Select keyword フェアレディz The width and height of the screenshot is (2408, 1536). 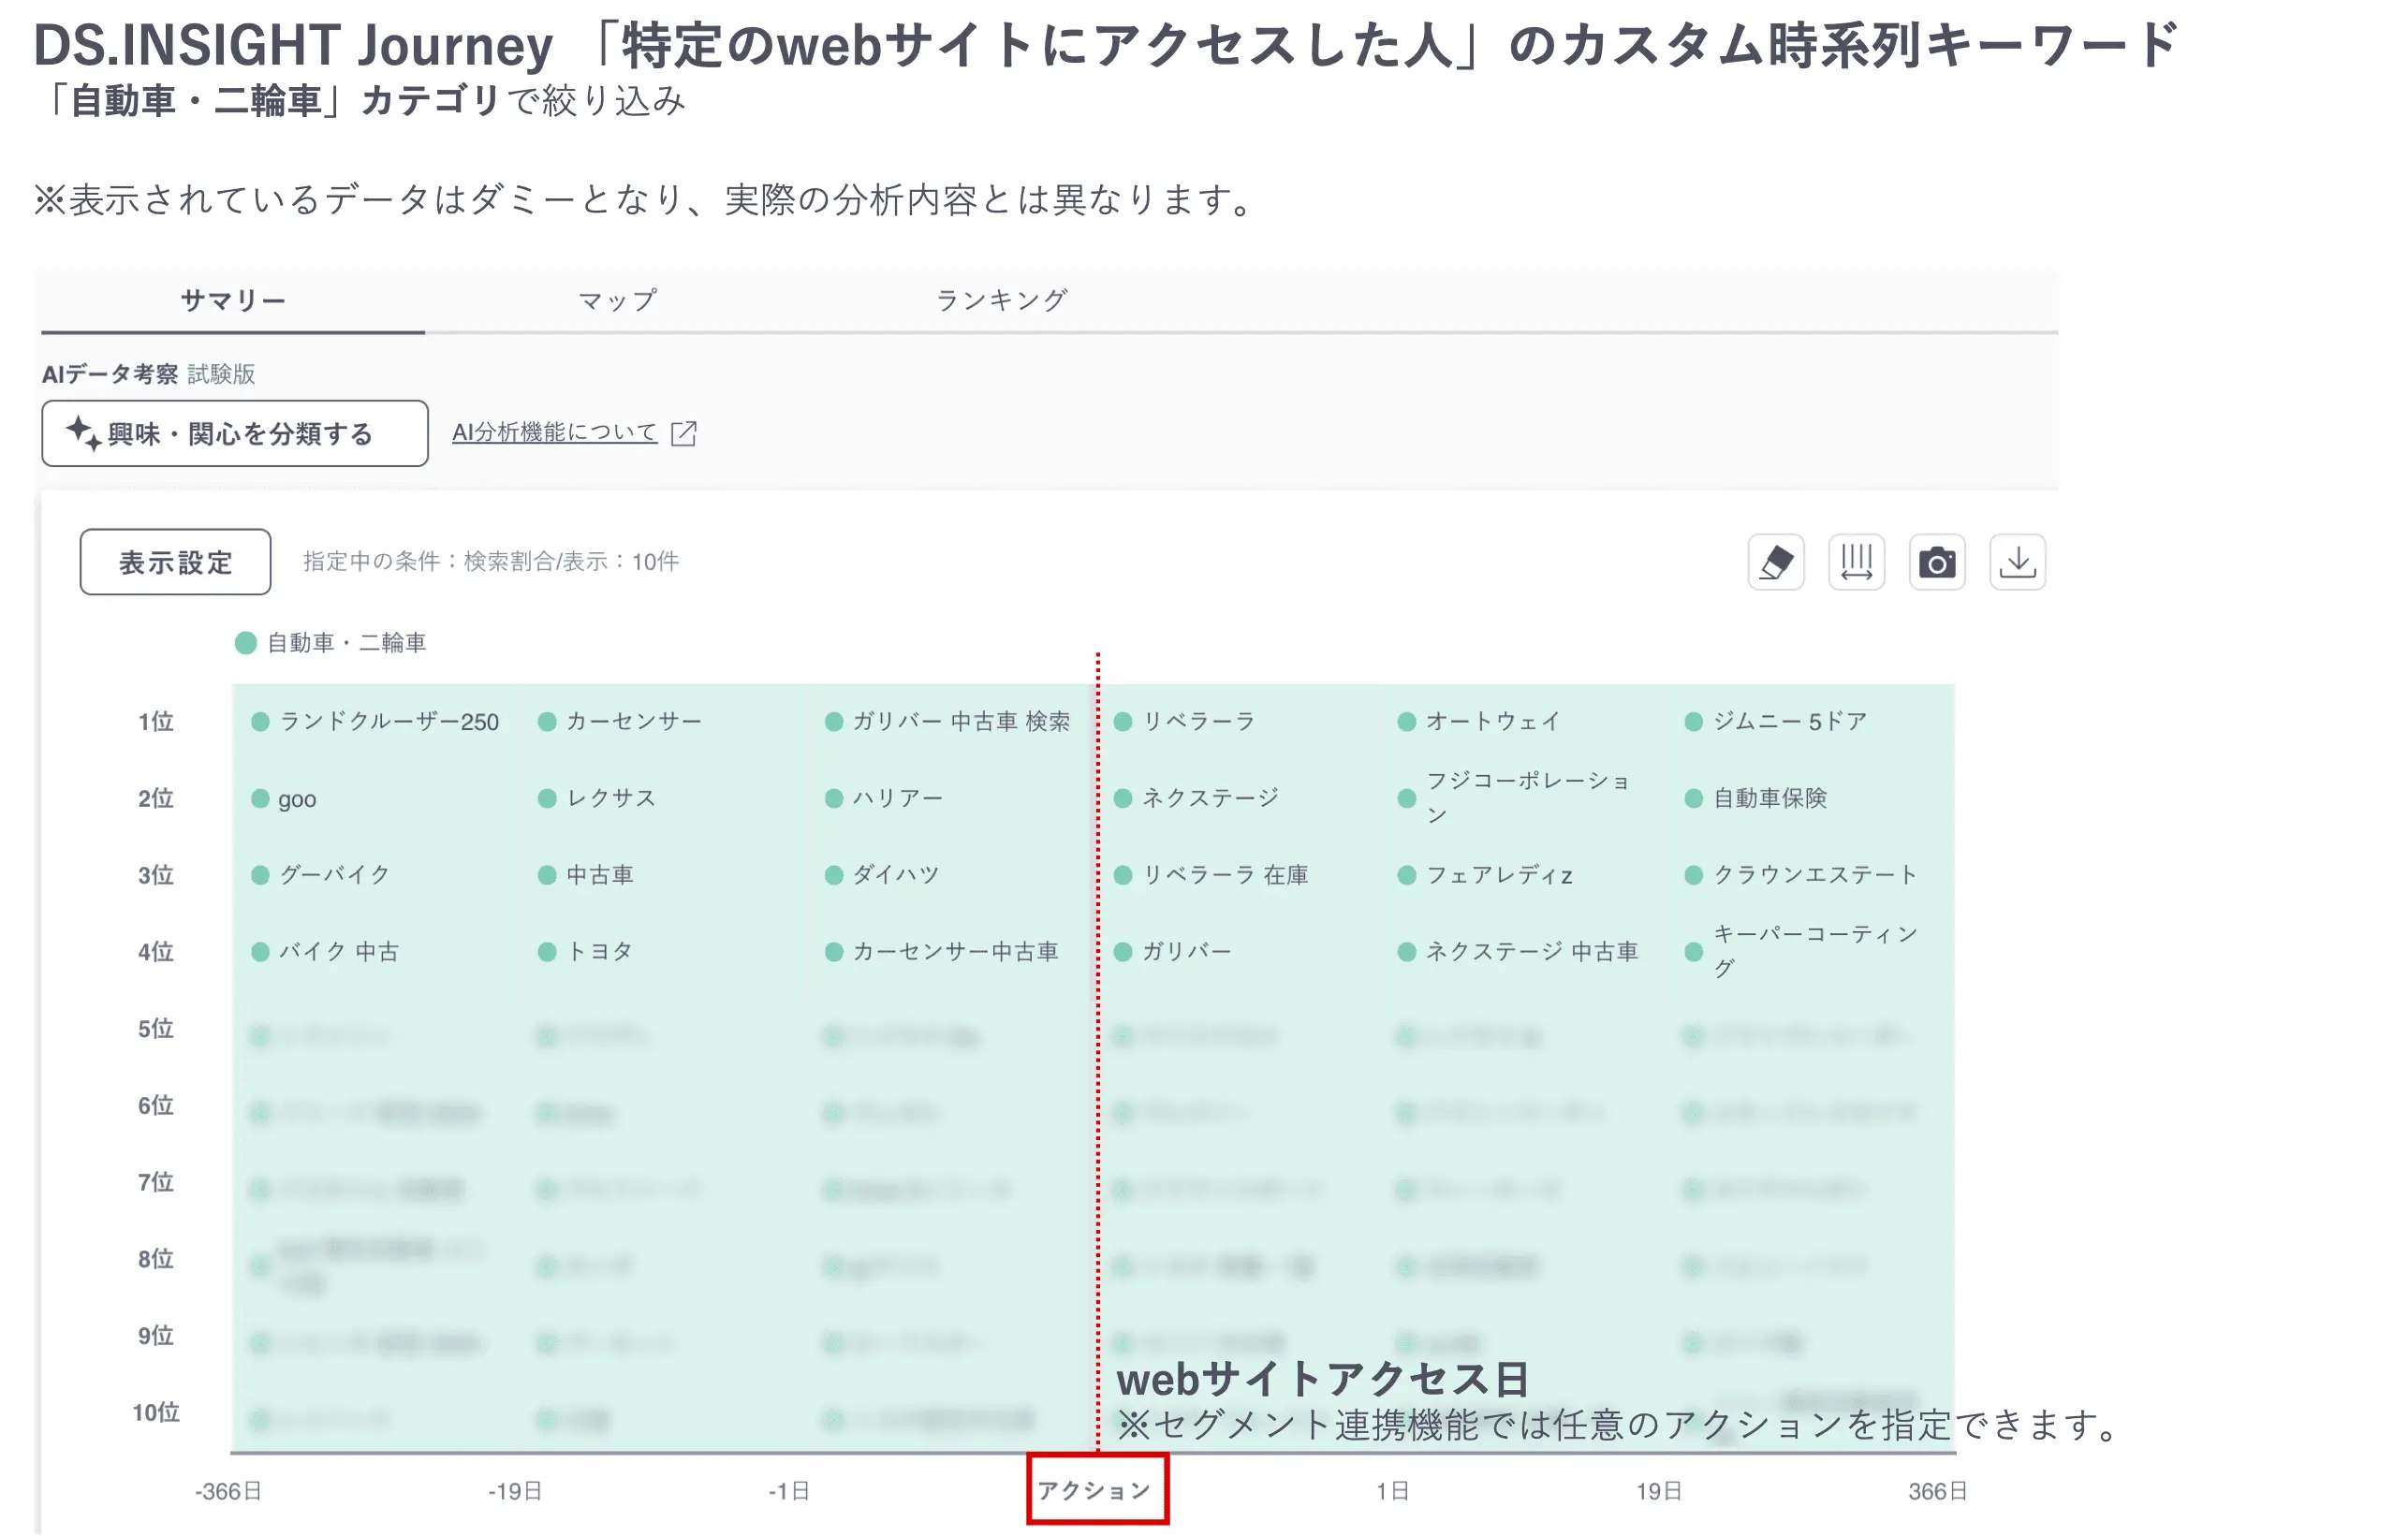click(x=1499, y=875)
